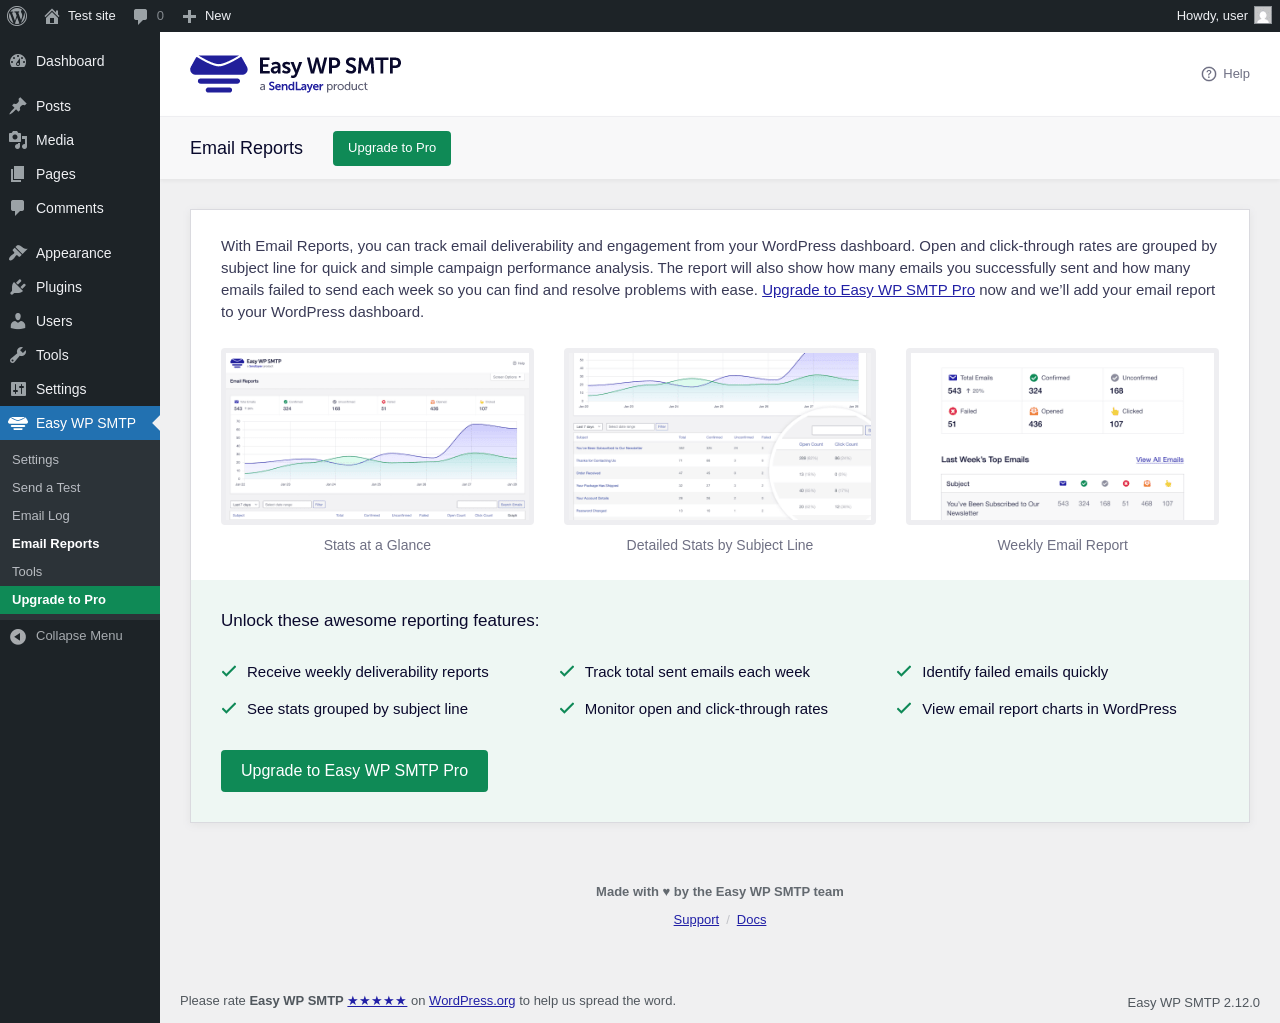
Task: Open the New content dropdown
Action: 207,16
